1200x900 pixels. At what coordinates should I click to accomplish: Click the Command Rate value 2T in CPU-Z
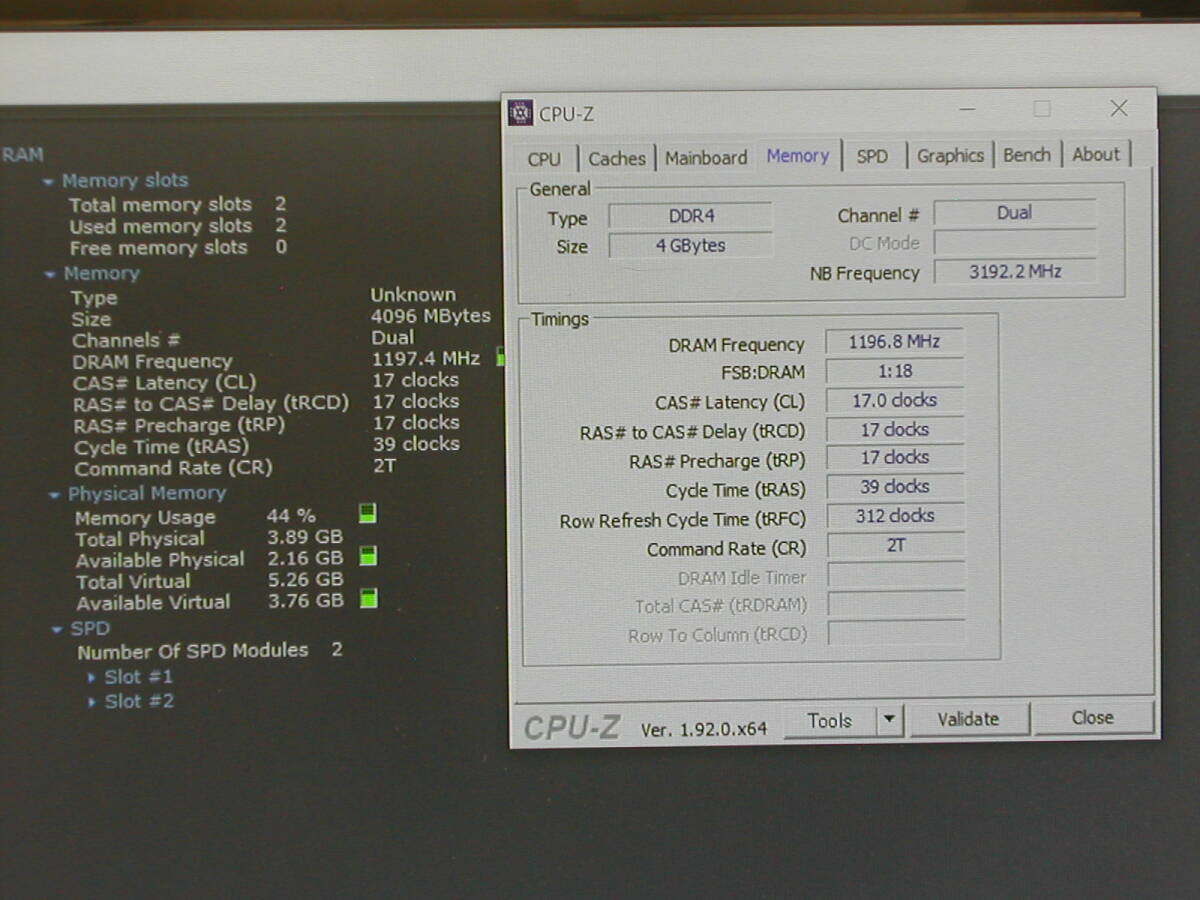[896, 545]
